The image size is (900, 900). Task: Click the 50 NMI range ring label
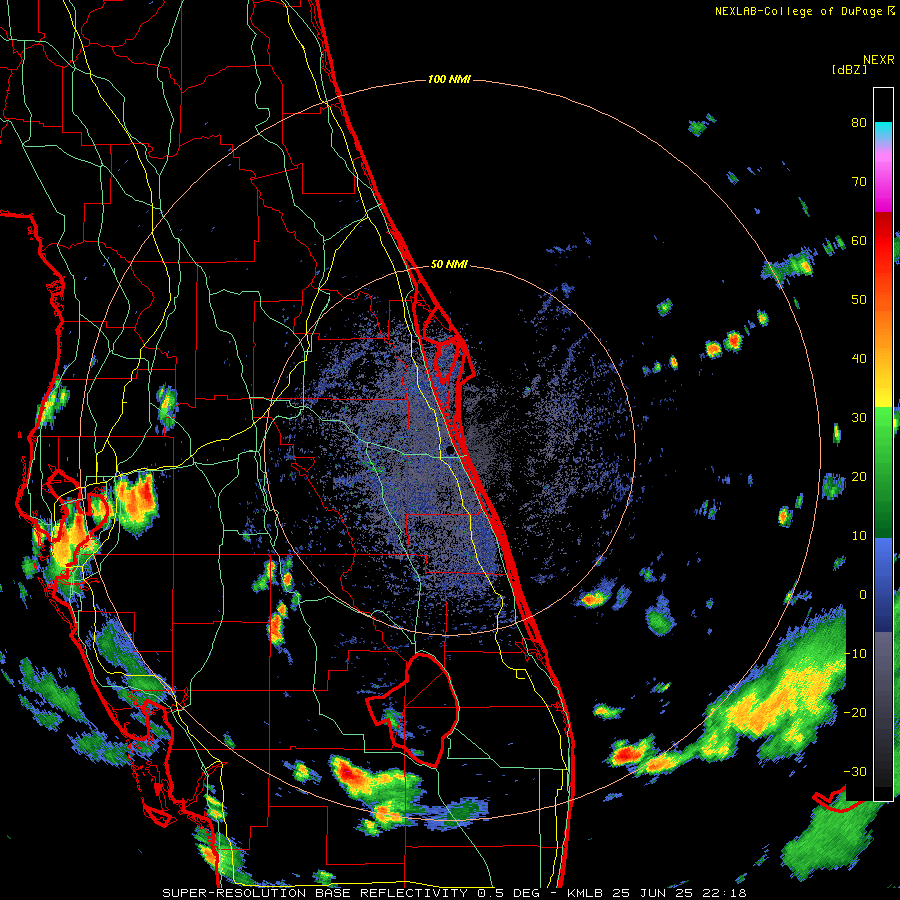click(449, 265)
